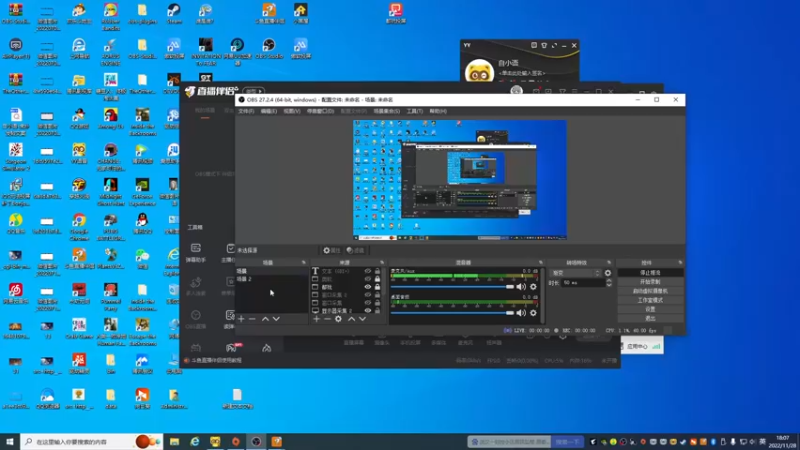Open the View menu in OBS
Viewport: 800px width, 450px height.
292,111
